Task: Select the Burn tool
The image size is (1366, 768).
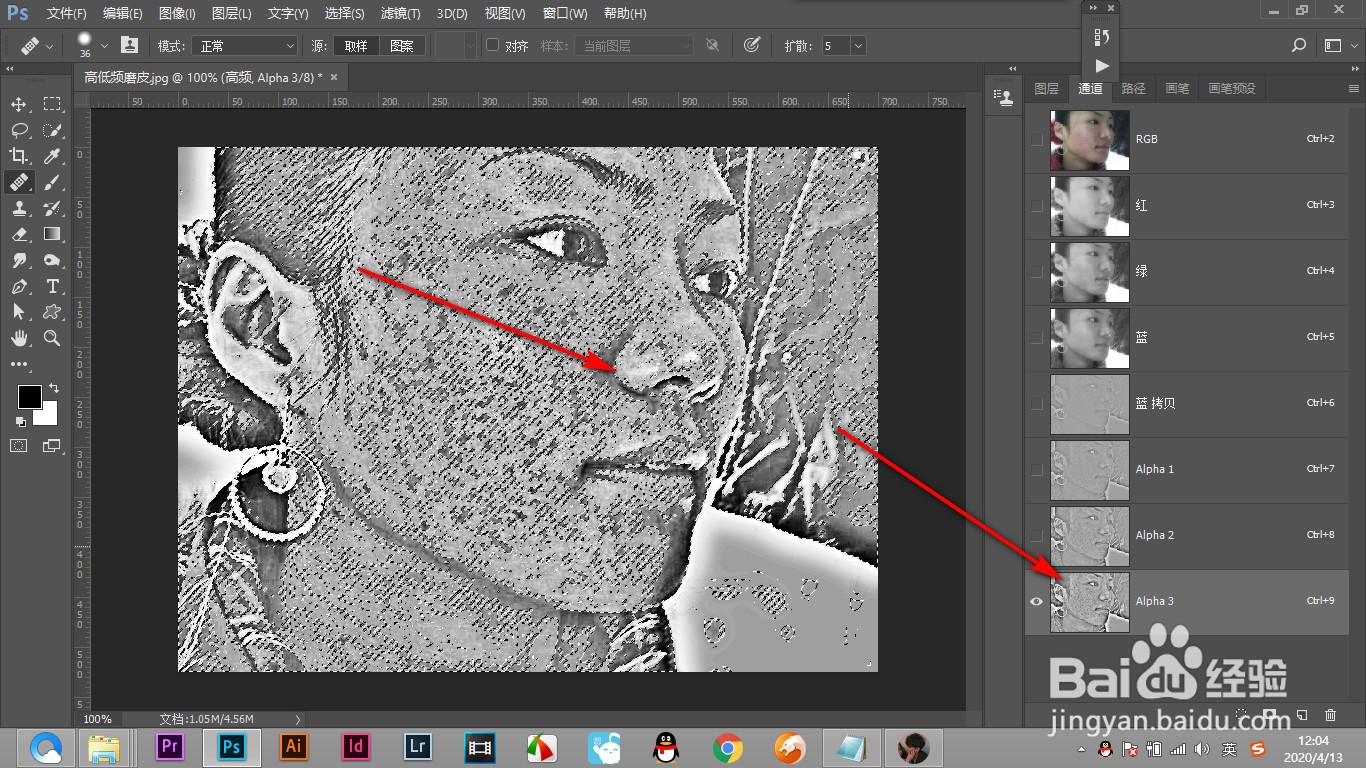Action: click(x=52, y=260)
